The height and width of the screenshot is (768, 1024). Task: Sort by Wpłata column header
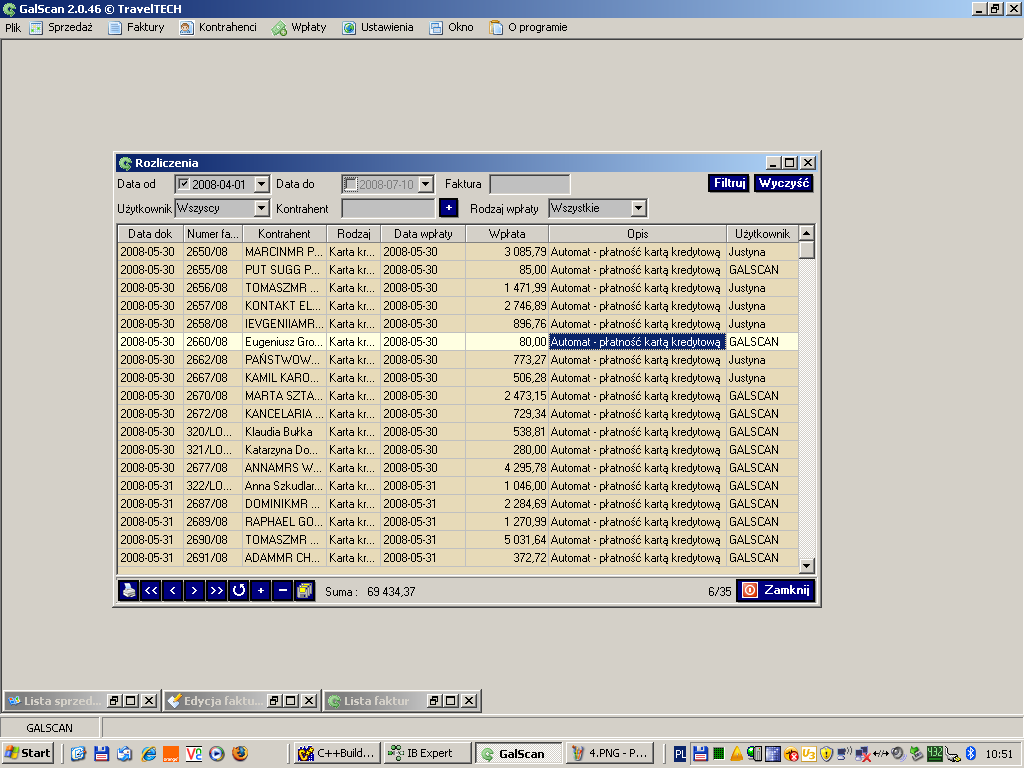tap(507, 233)
